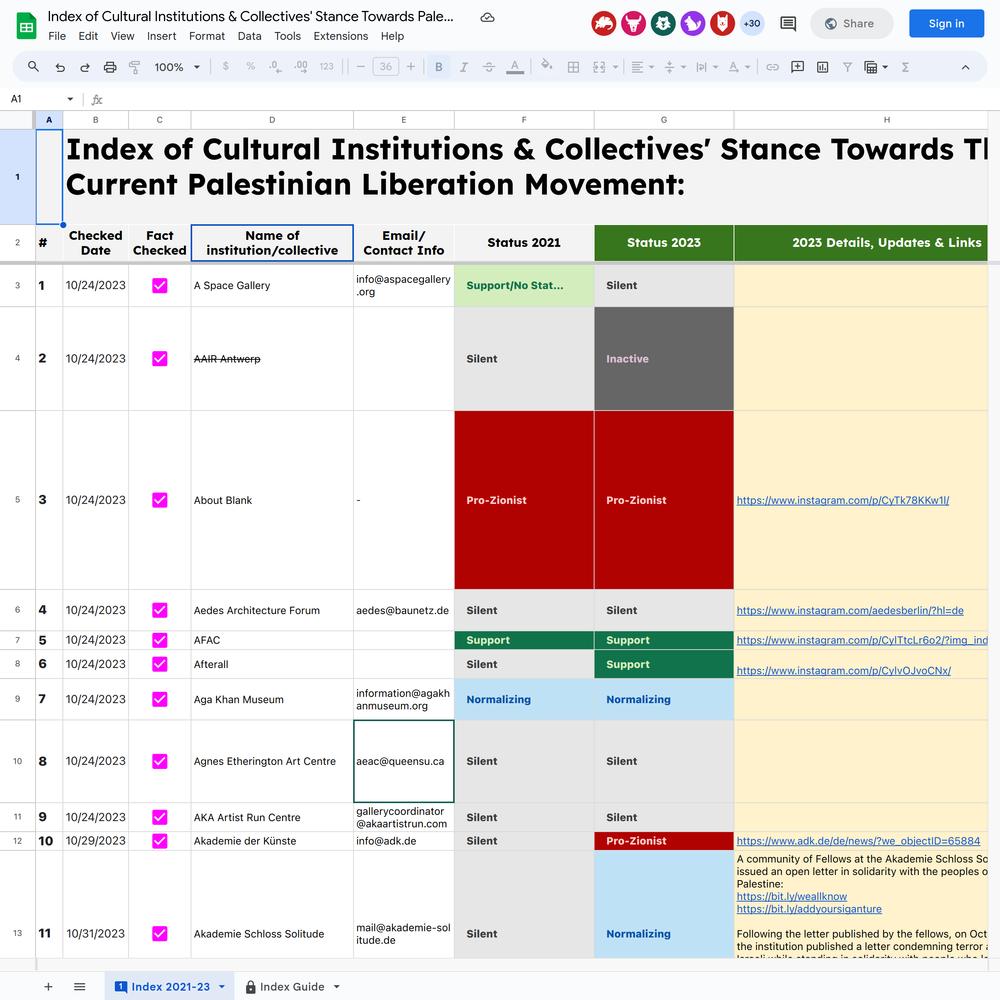Open the borders tool
The width and height of the screenshot is (1000, 1000).
pyautogui.click(x=573, y=67)
